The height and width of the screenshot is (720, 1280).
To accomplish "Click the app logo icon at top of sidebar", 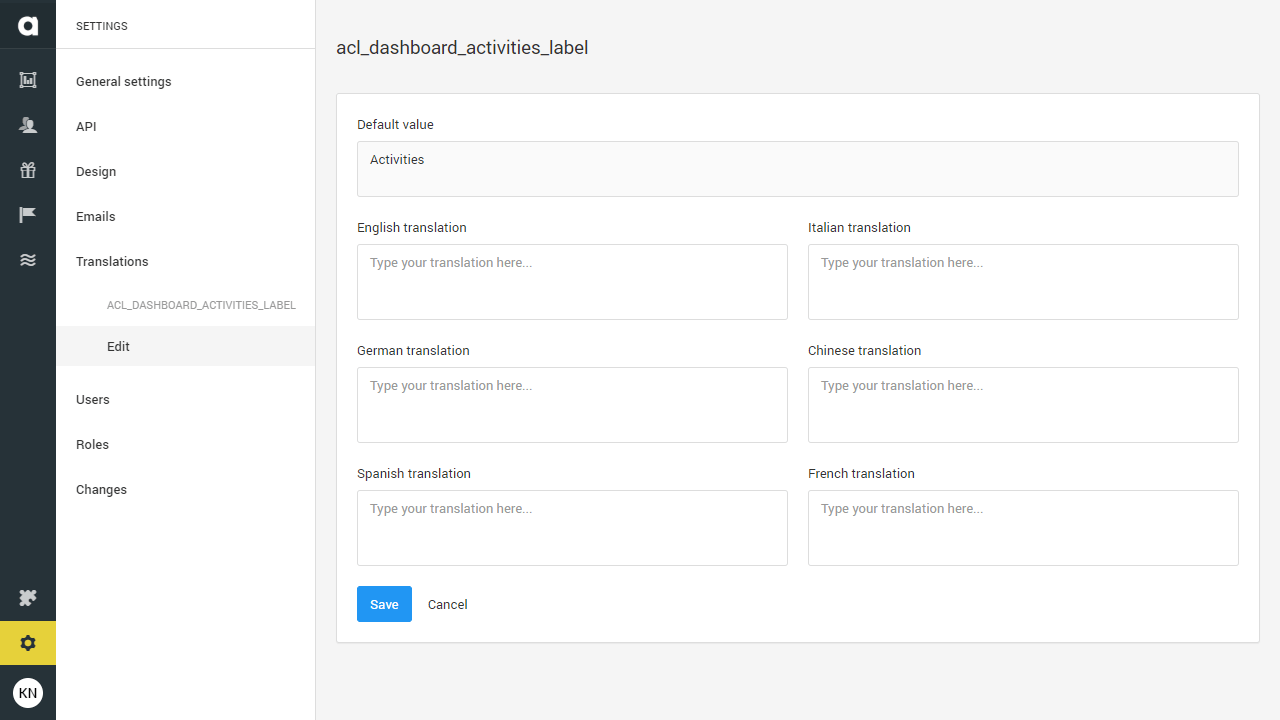I will (x=28, y=26).
